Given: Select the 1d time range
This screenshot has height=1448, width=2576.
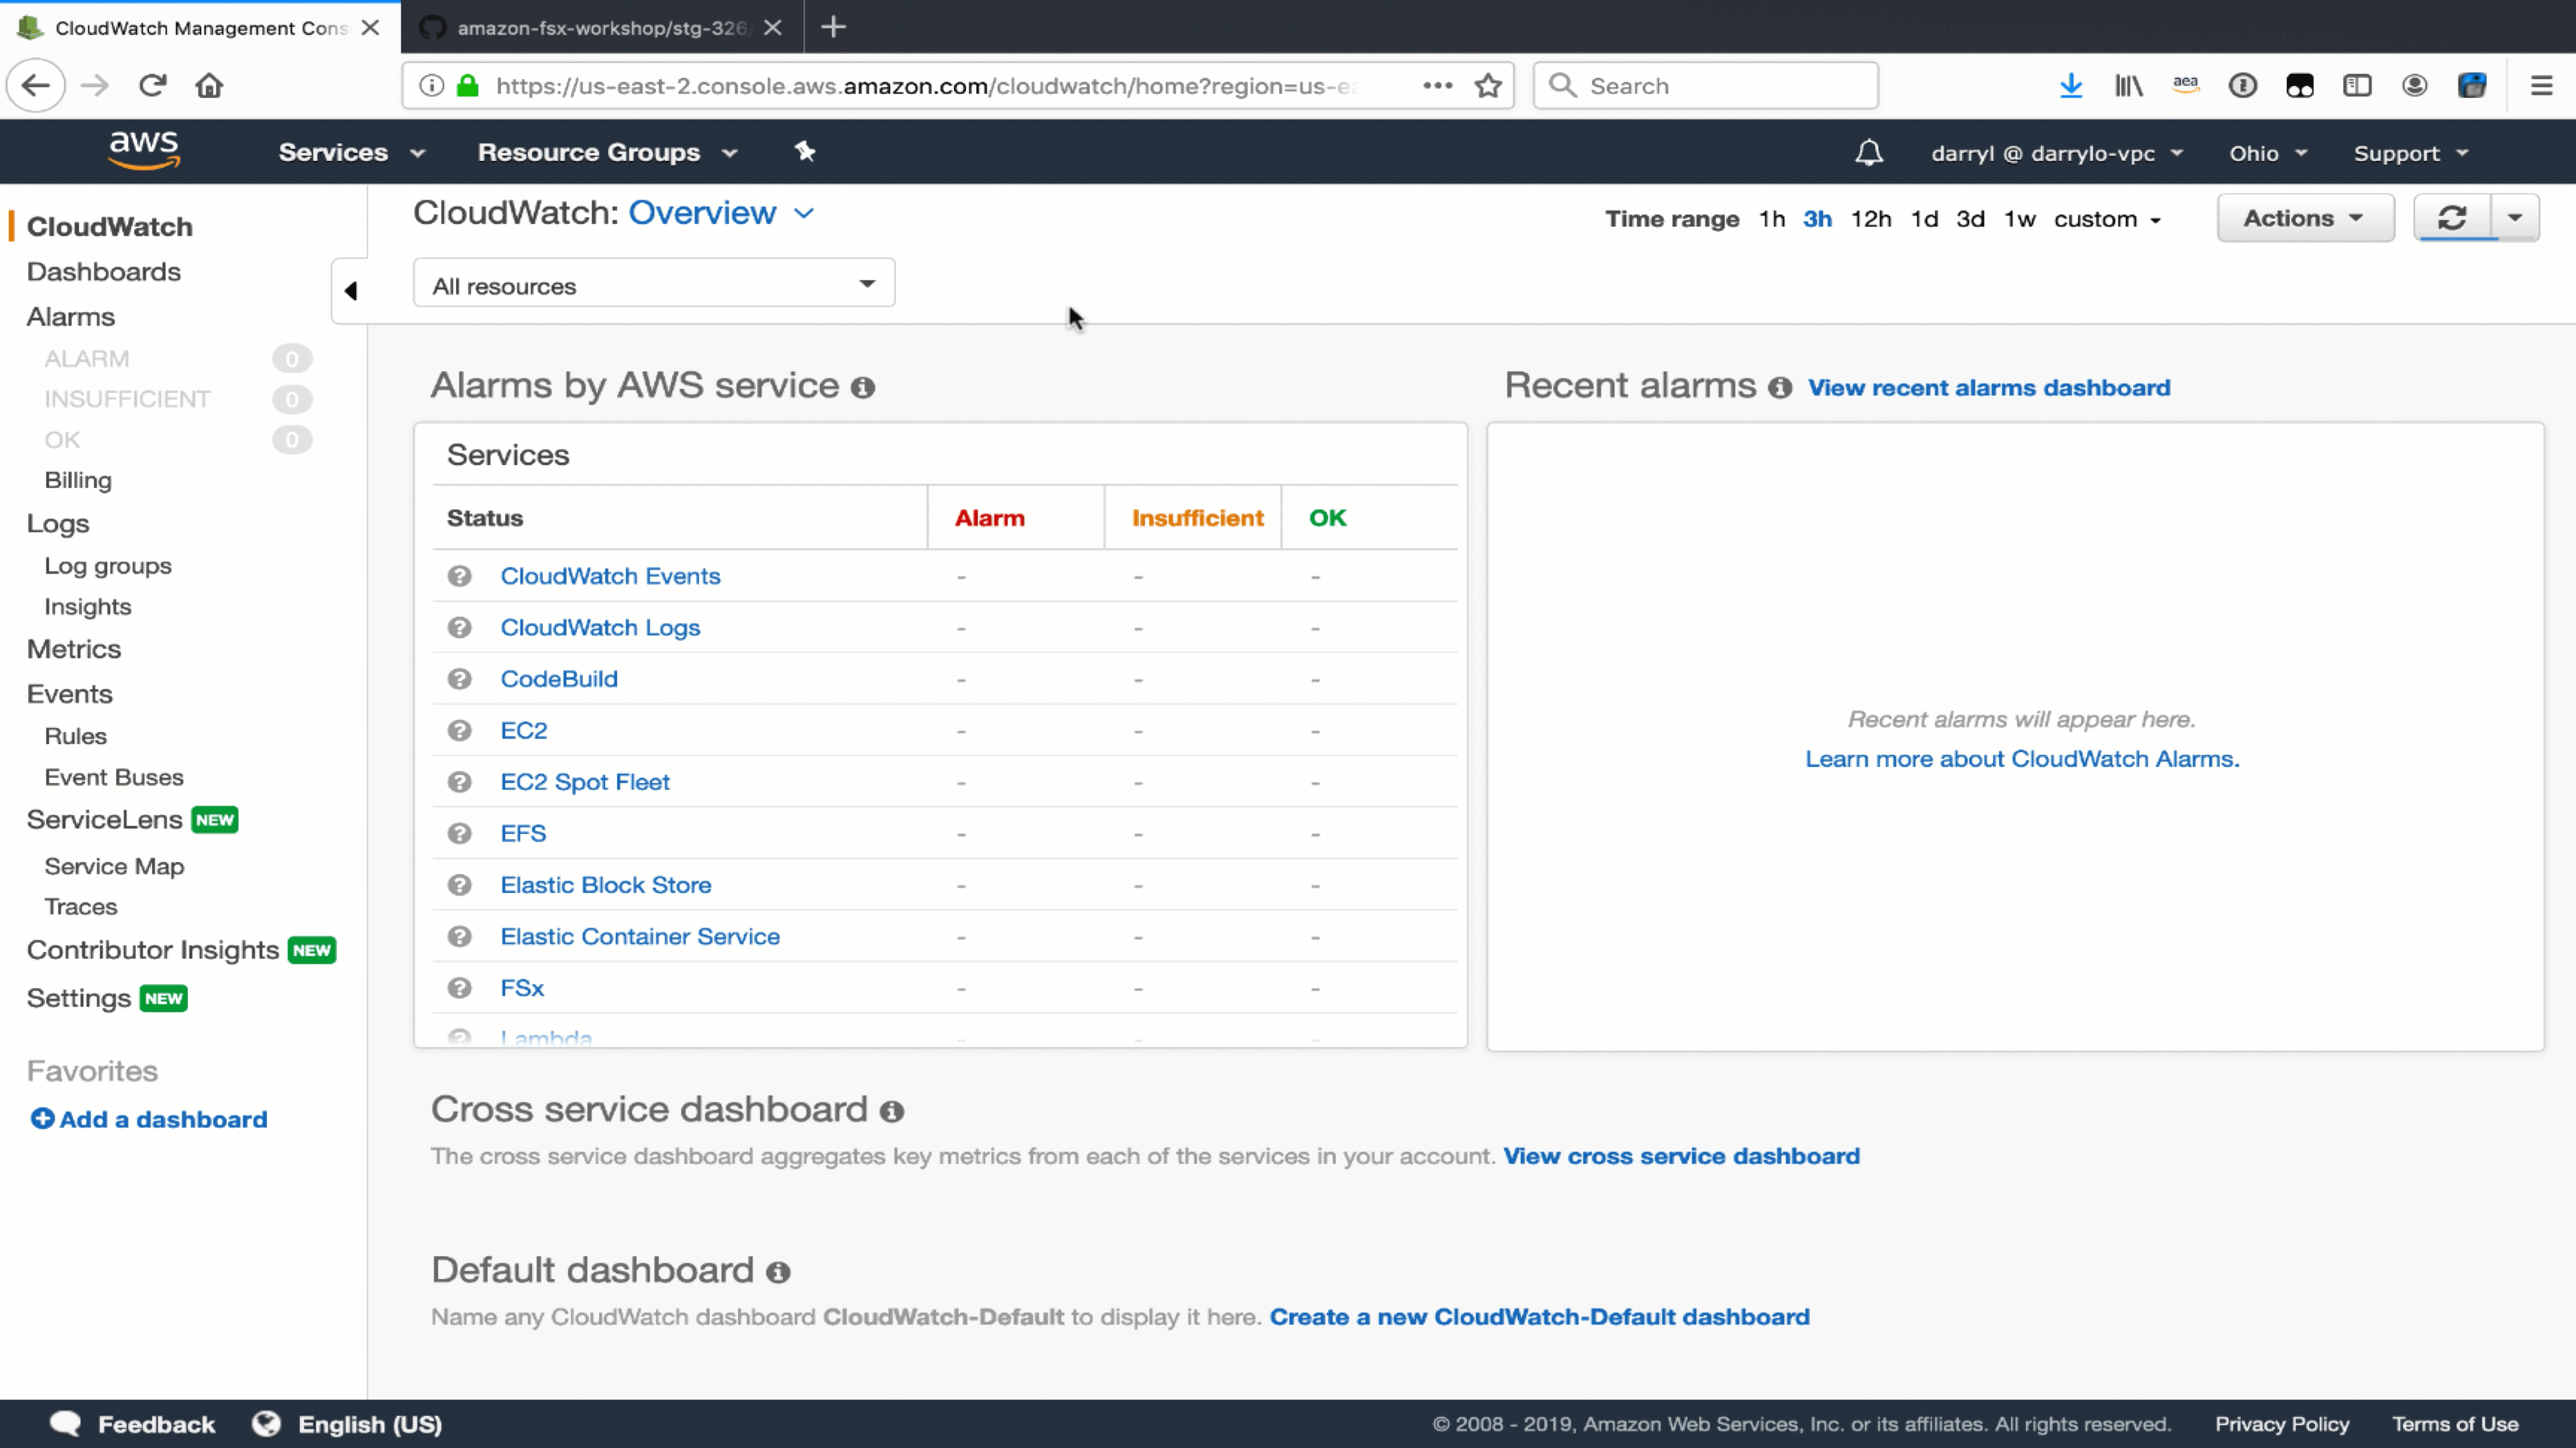Looking at the screenshot, I should tap(1924, 219).
